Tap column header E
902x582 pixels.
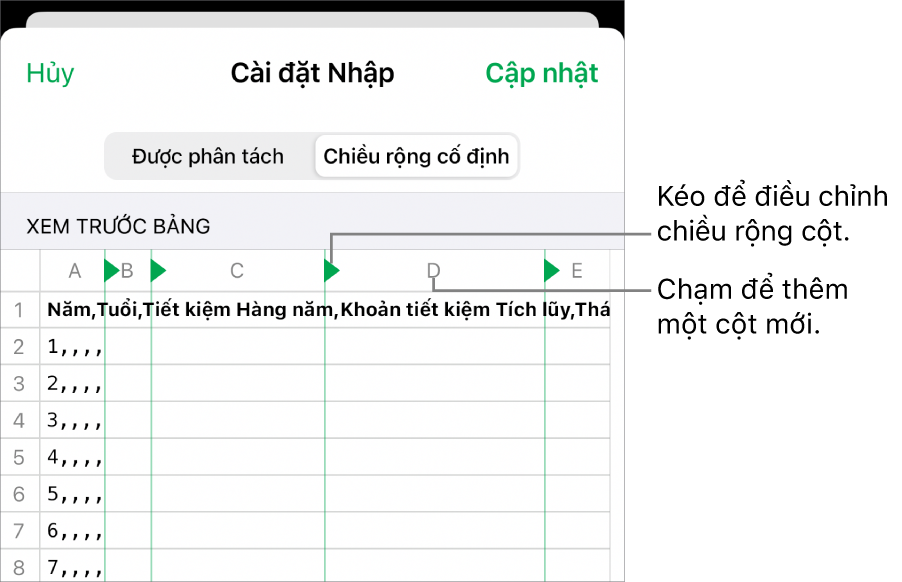pyautogui.click(x=576, y=270)
